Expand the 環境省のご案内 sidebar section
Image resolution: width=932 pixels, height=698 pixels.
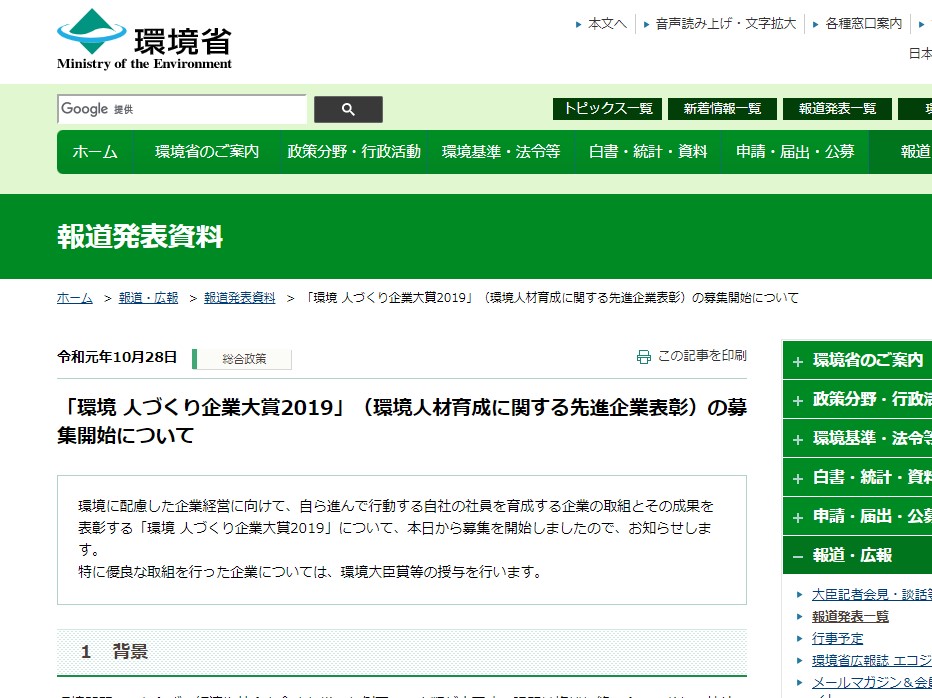(797, 361)
